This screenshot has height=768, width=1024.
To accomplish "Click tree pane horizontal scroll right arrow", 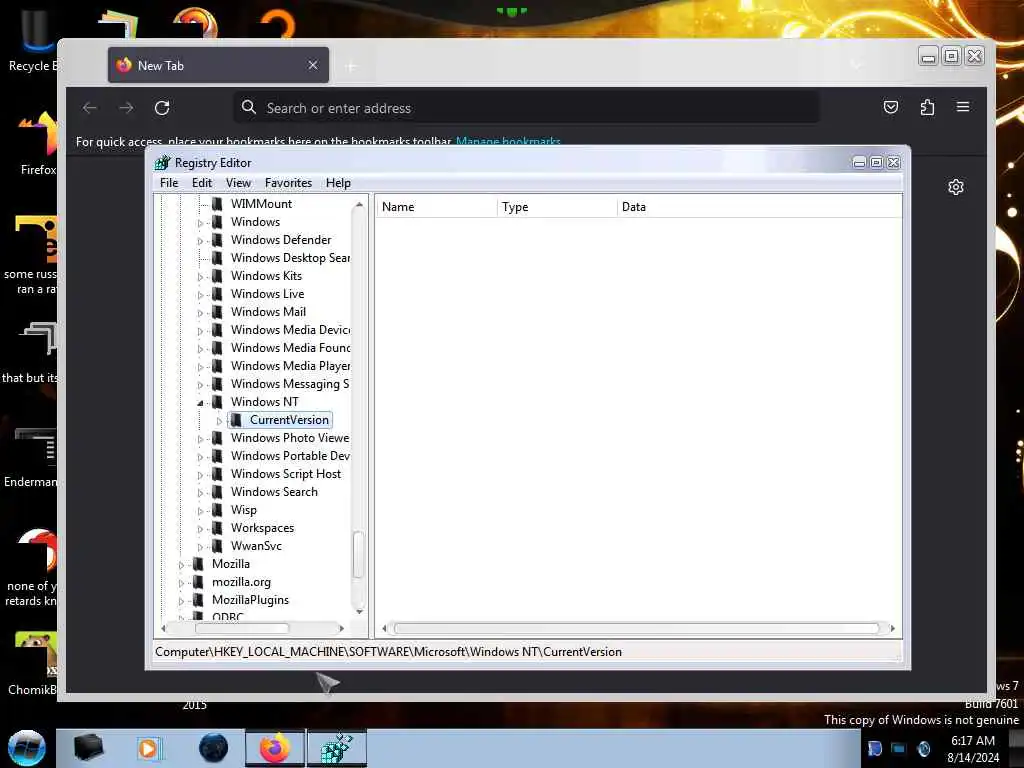I will coord(341,628).
